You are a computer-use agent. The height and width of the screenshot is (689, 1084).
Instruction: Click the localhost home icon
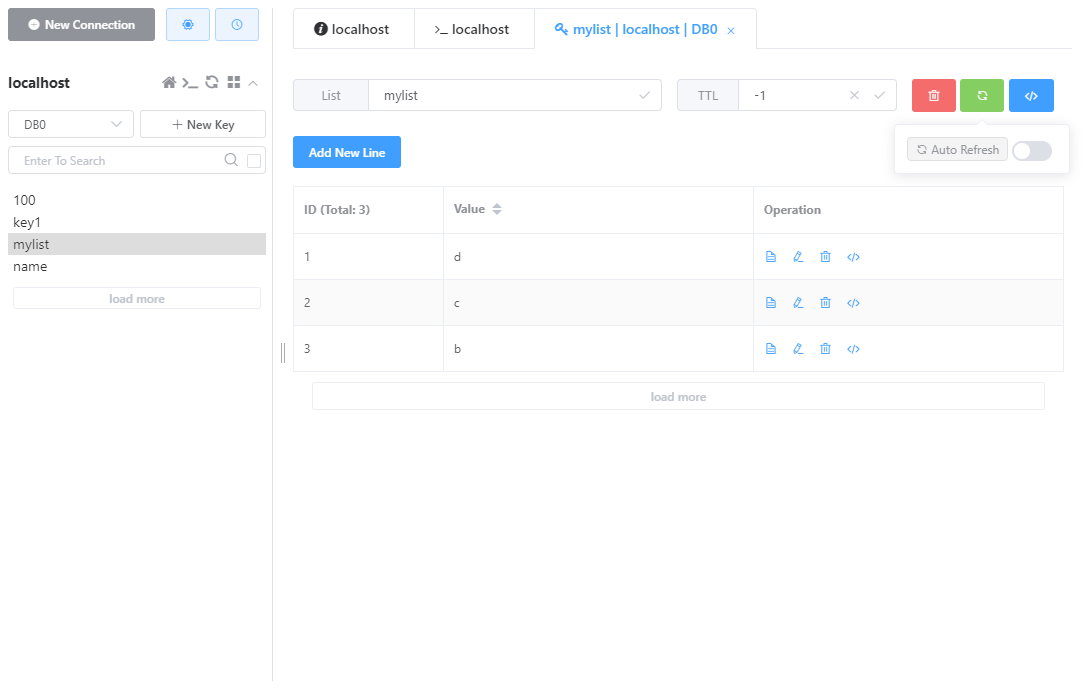pos(169,83)
